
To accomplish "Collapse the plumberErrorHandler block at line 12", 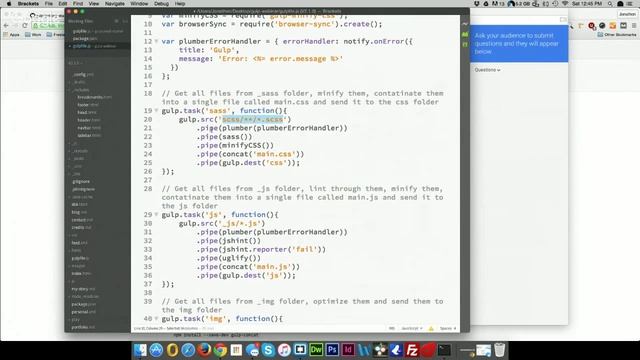I will (x=156, y=41).
